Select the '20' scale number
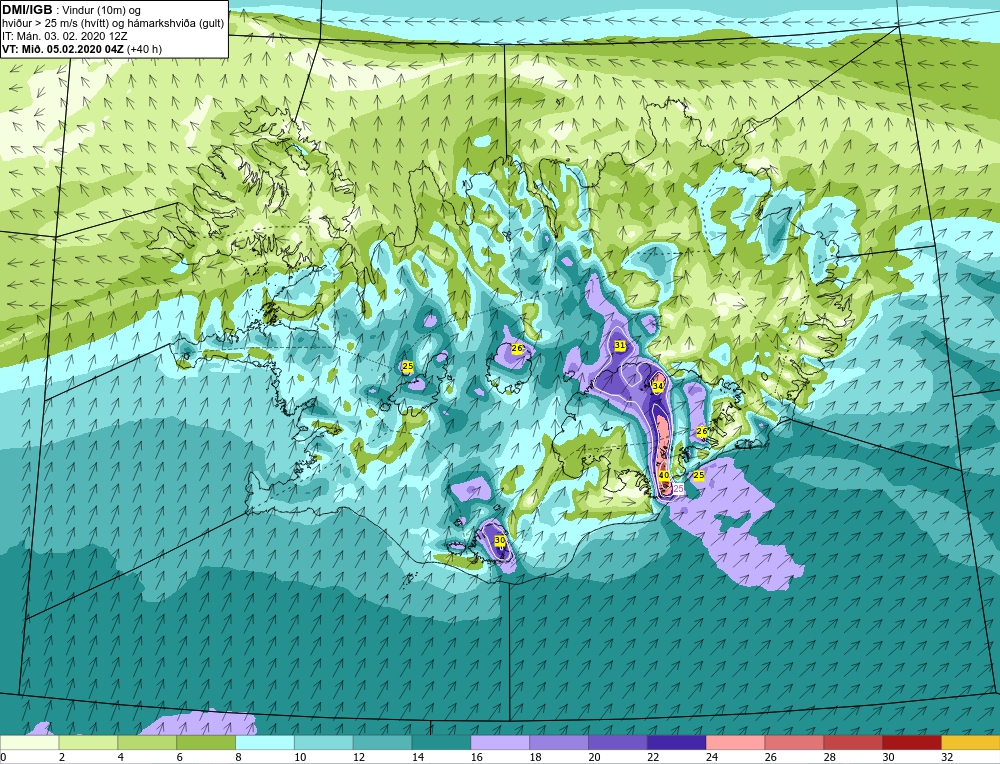Screen dimensions: 1000x764 pos(594,757)
